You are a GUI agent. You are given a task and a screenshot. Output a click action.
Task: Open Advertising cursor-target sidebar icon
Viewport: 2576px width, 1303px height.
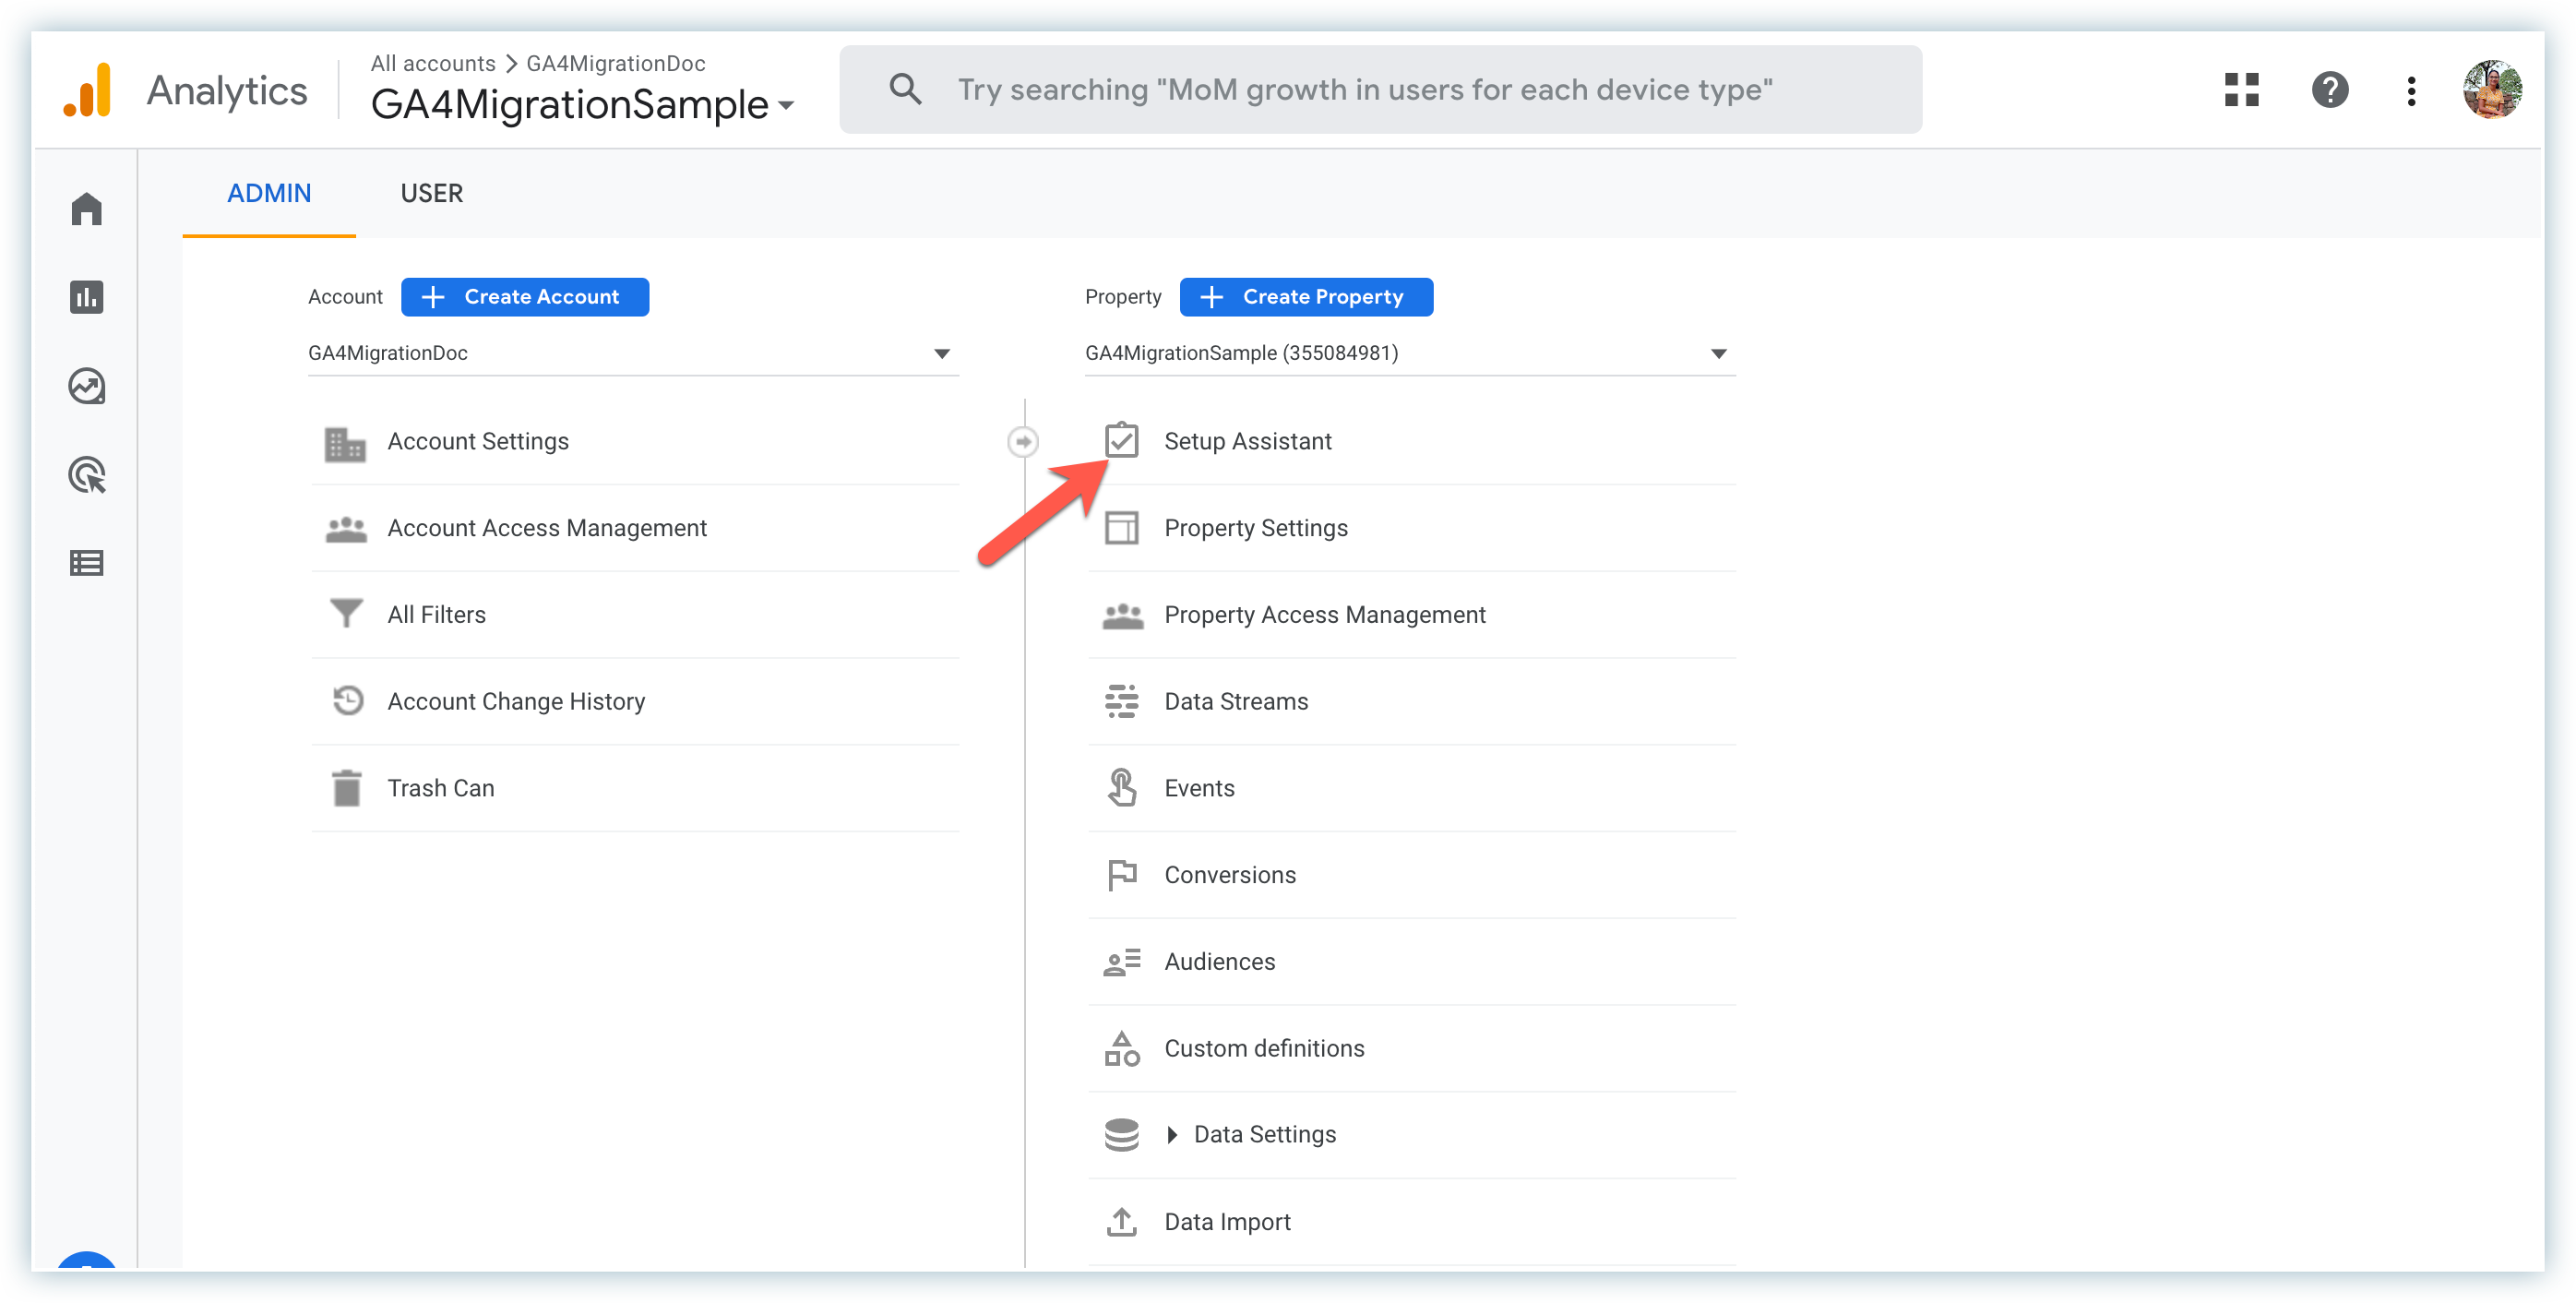[87, 475]
